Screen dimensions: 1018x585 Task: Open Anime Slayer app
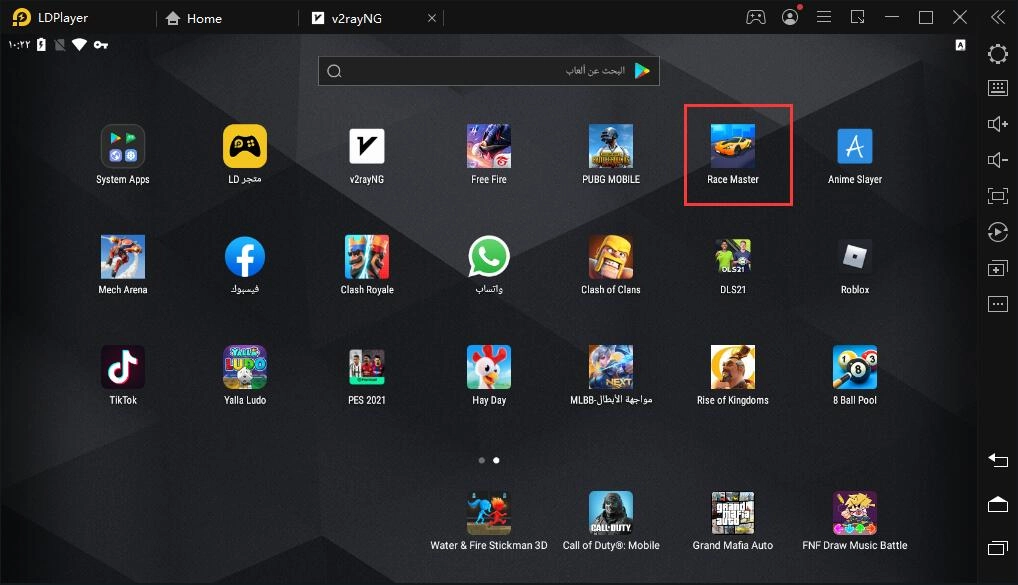point(855,147)
